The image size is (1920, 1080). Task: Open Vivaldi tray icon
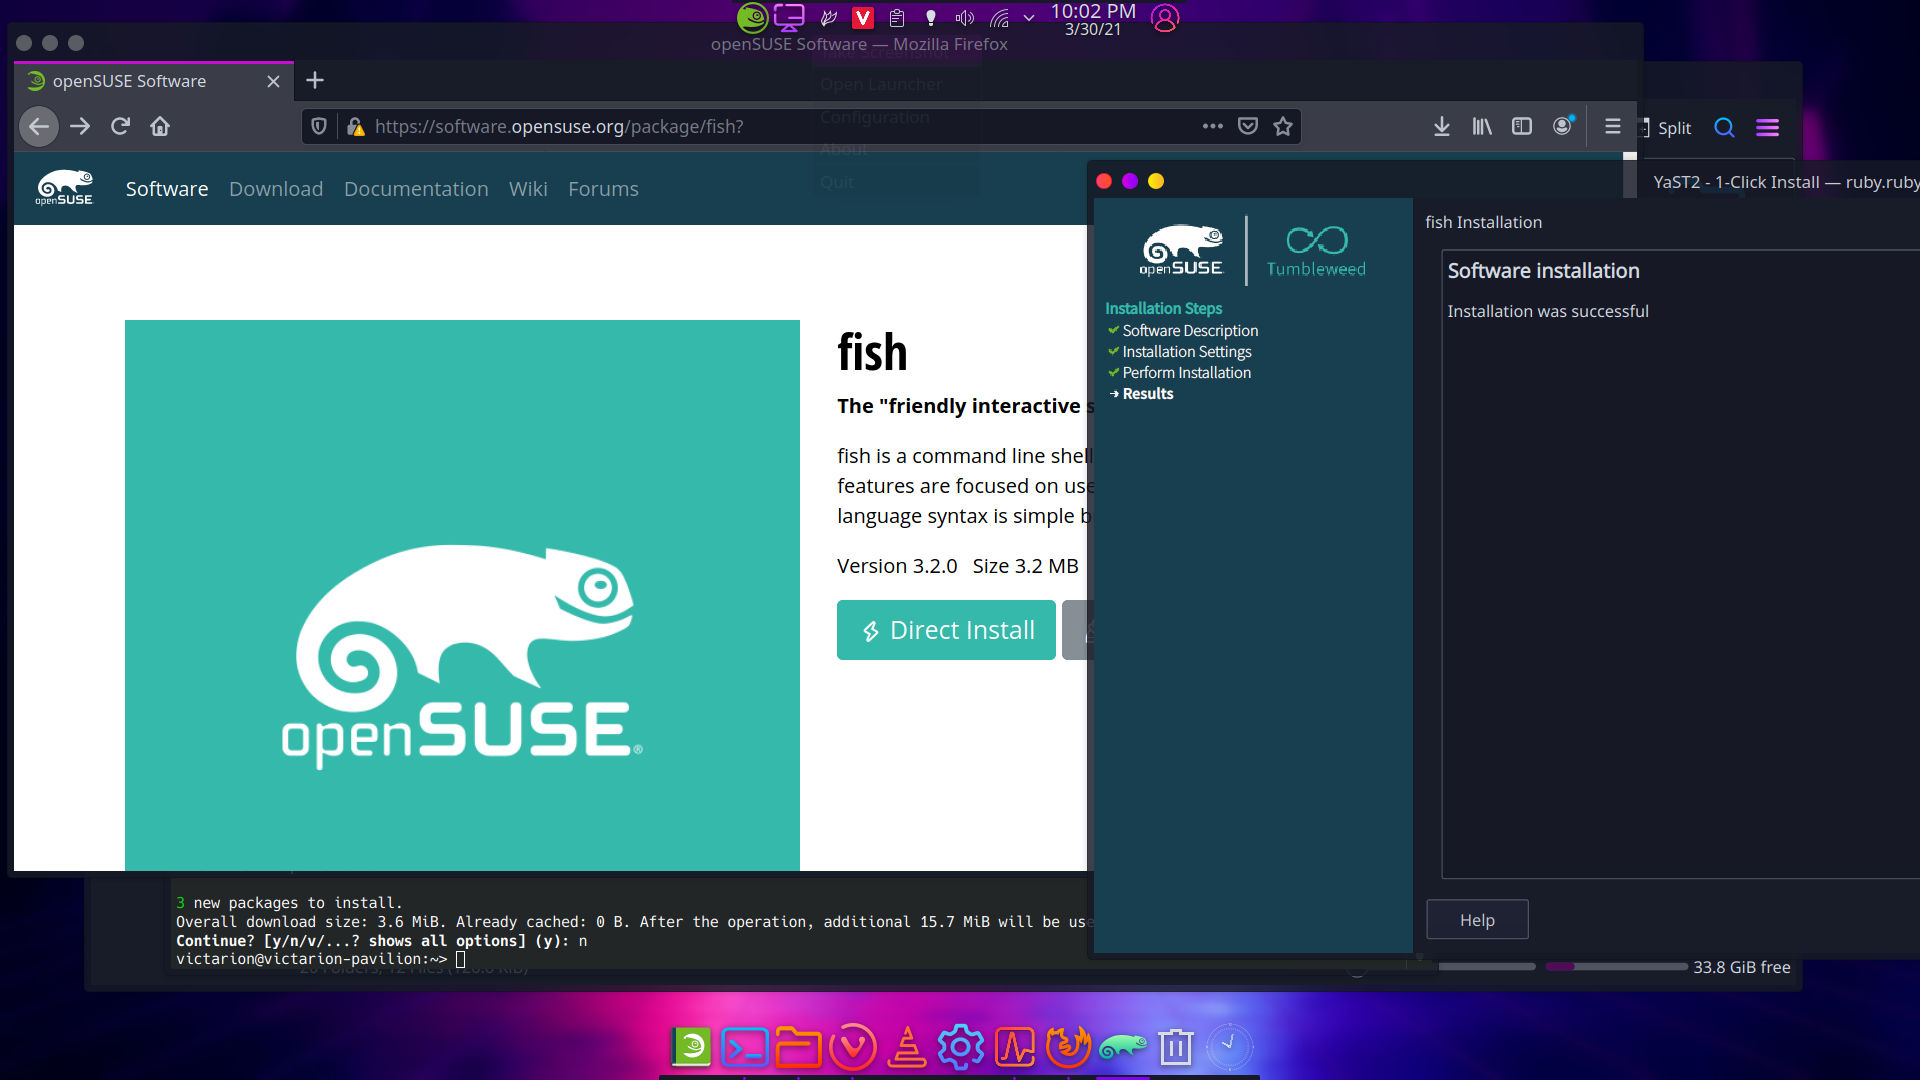point(863,18)
